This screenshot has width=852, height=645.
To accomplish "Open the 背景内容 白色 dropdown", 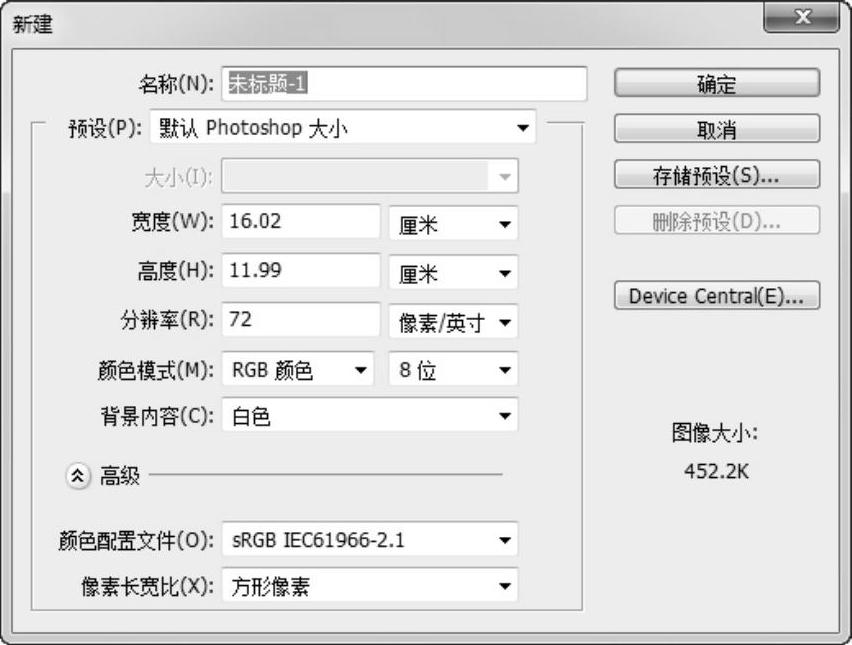I will (x=369, y=417).
